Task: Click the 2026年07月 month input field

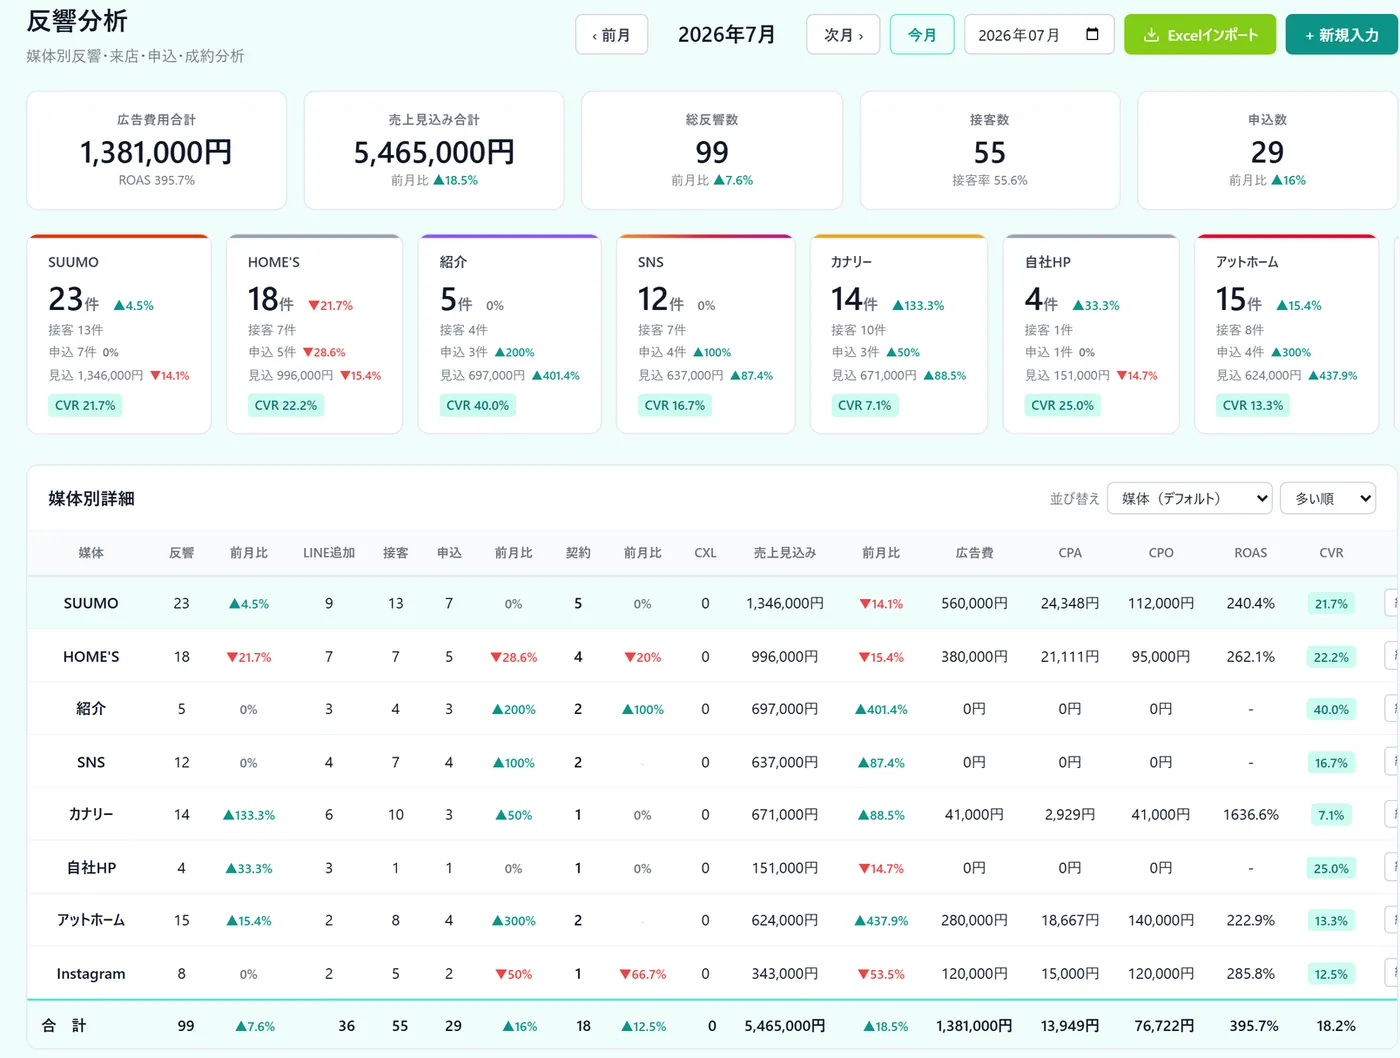Action: (x=1039, y=35)
